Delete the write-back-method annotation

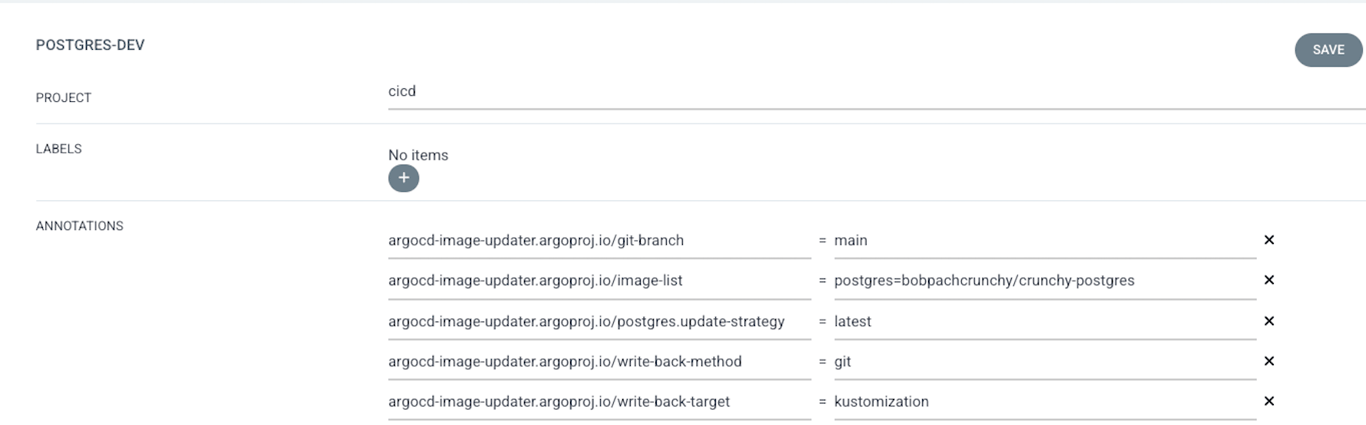tap(1269, 361)
